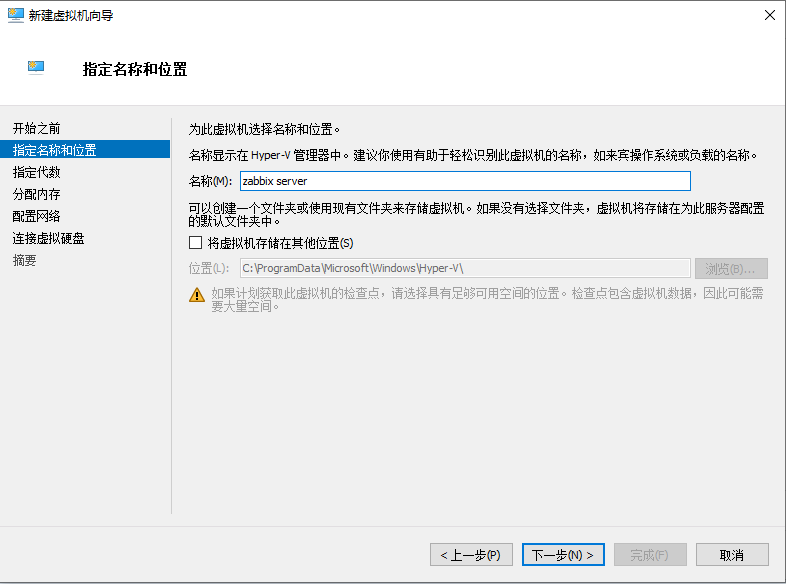
Task: Select the 指定名称和位置 step
Action: click(85, 150)
